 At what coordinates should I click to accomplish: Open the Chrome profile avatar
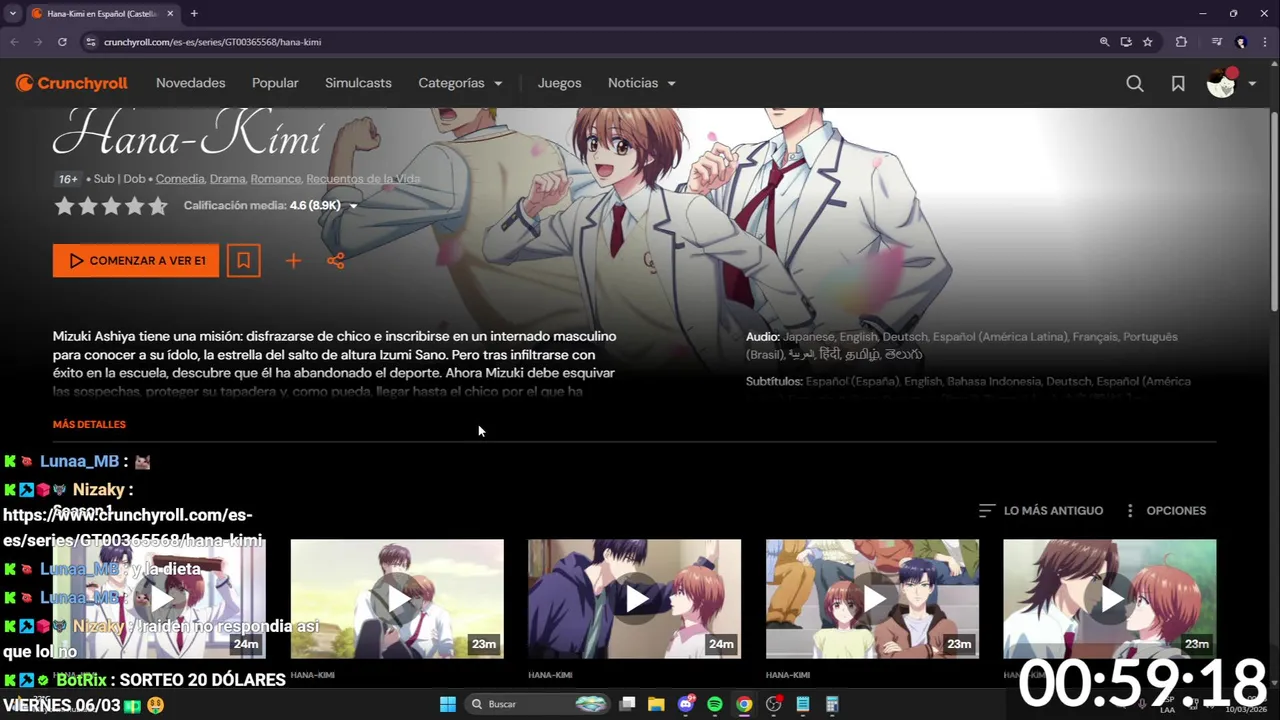click(x=1241, y=42)
